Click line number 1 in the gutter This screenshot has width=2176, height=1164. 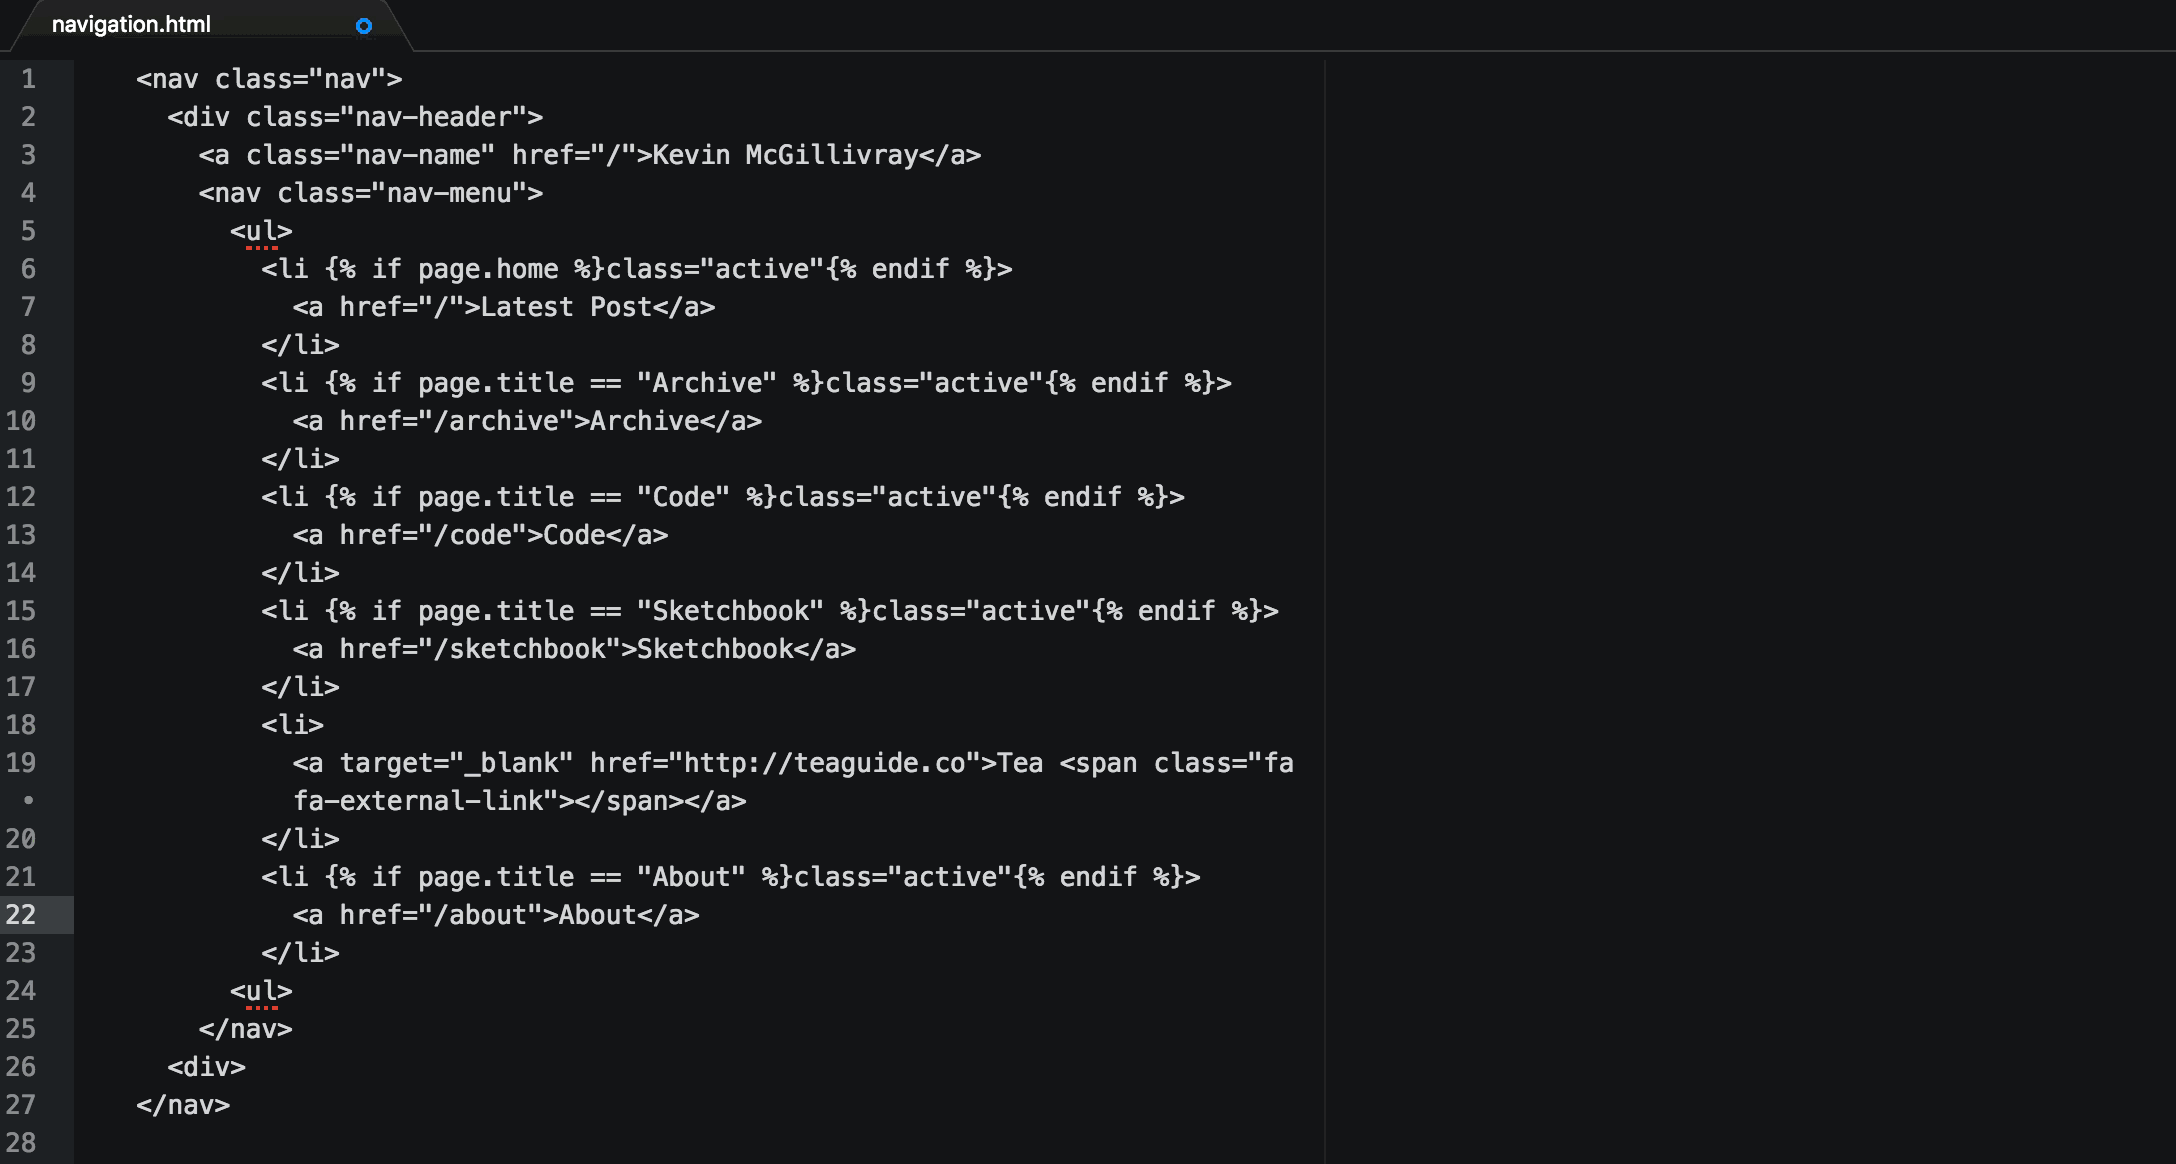pyautogui.click(x=28, y=79)
